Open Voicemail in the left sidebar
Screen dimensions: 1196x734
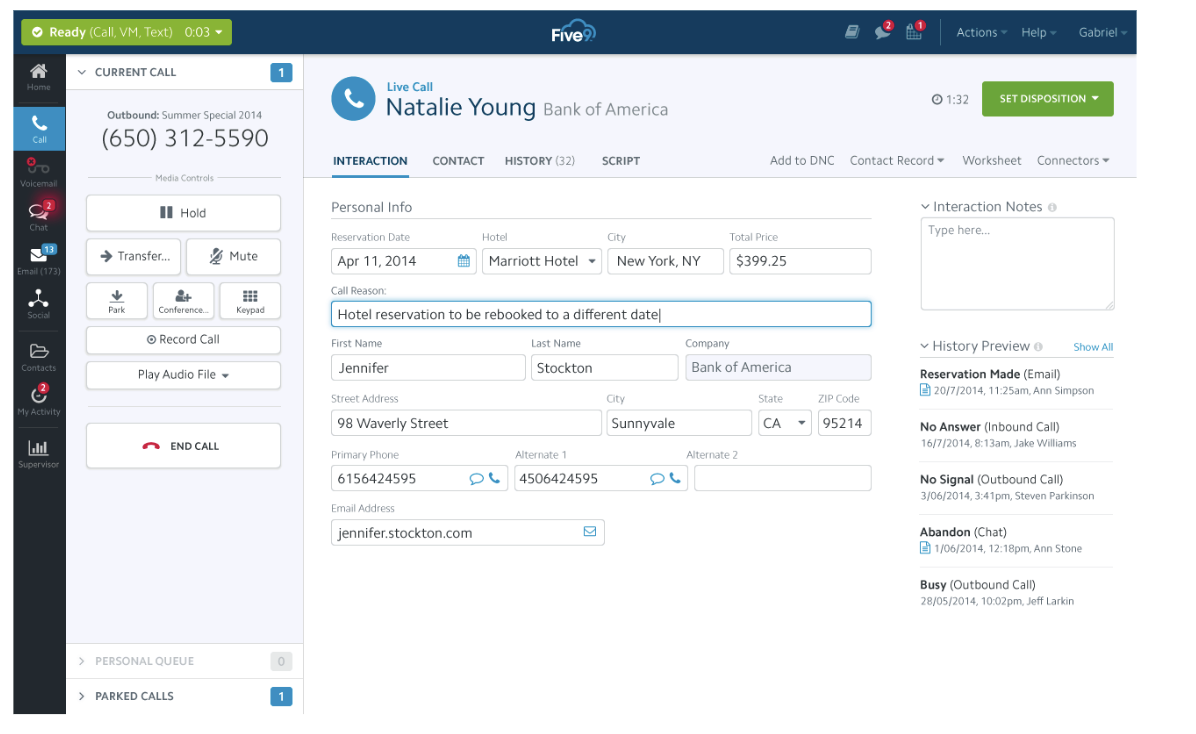point(39,172)
